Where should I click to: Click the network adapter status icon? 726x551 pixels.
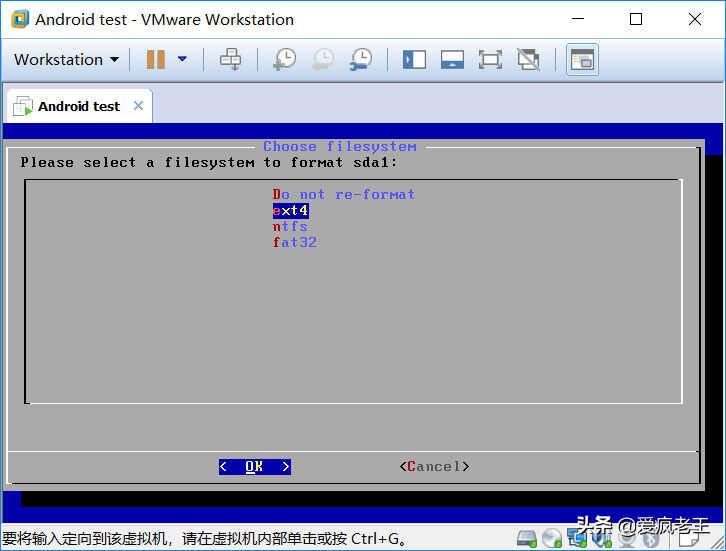(577, 538)
